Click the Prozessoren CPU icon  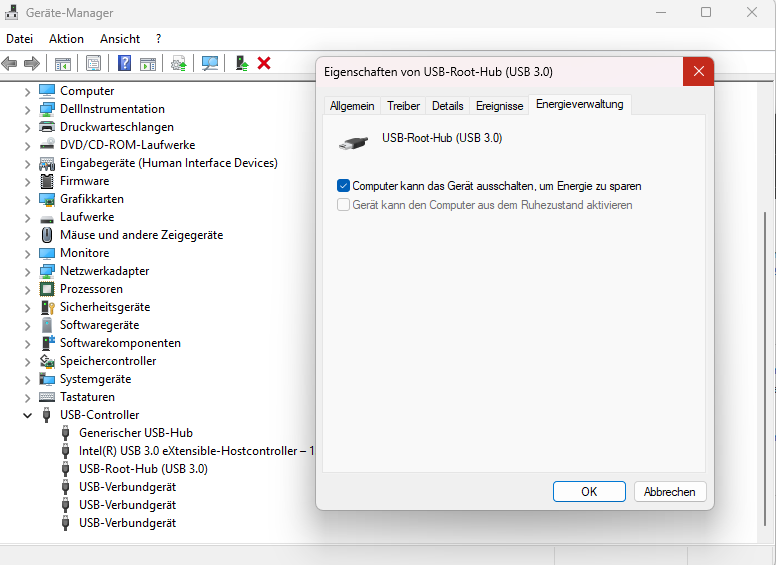click(x=47, y=289)
